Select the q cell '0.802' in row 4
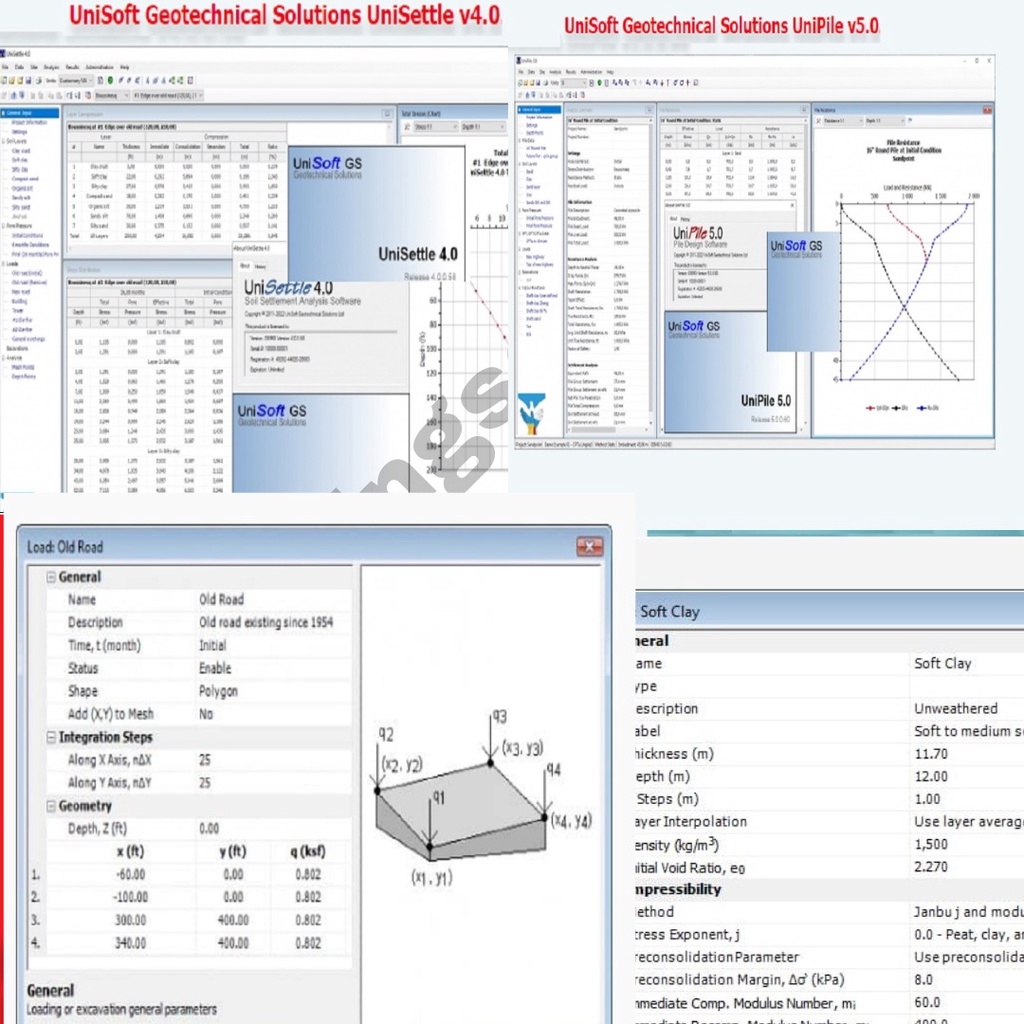This screenshot has width=1024, height=1024. click(x=308, y=943)
